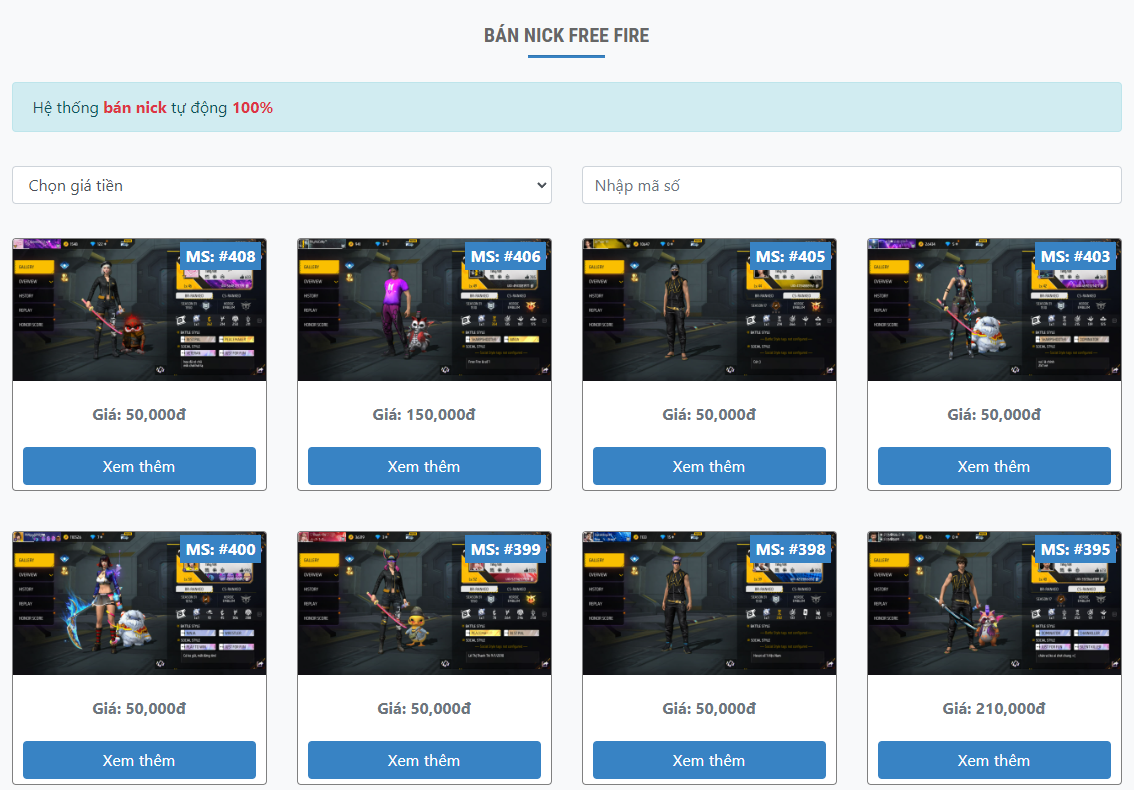This screenshot has width=1134, height=790.
Task: Focus the 'Nhập mã số' input field
Action: pos(851,185)
